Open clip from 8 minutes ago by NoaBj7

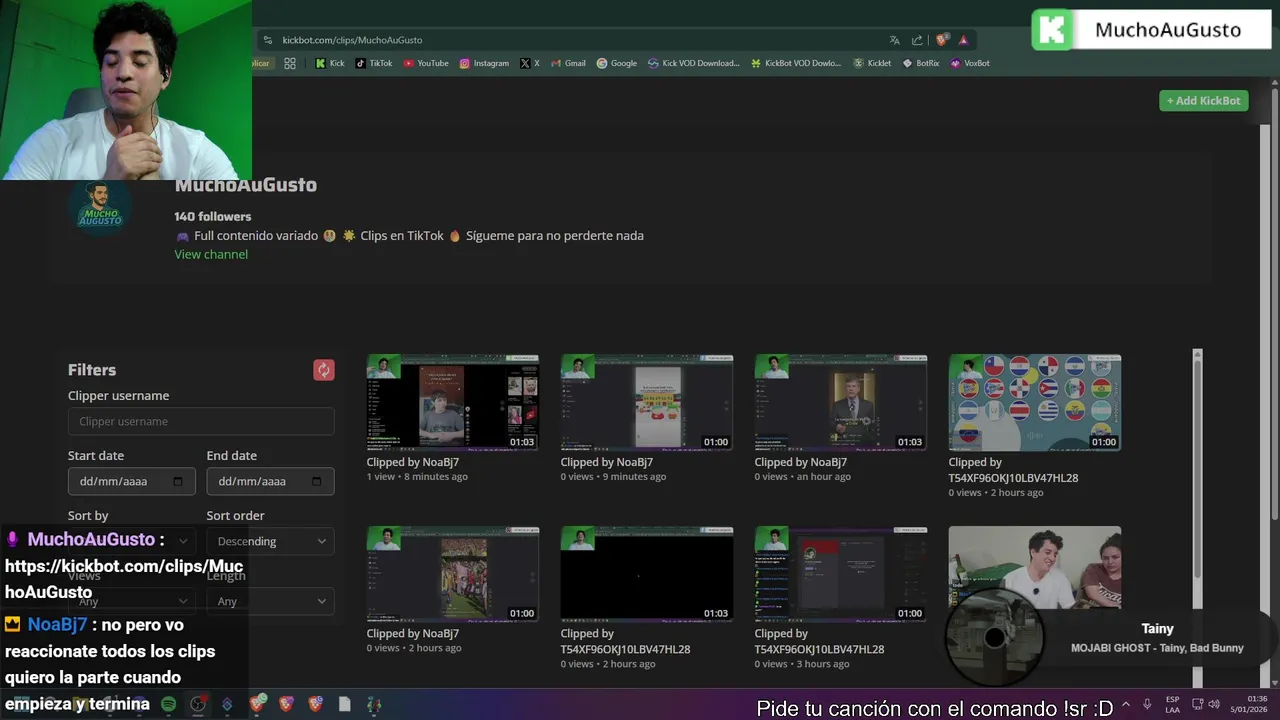(453, 402)
